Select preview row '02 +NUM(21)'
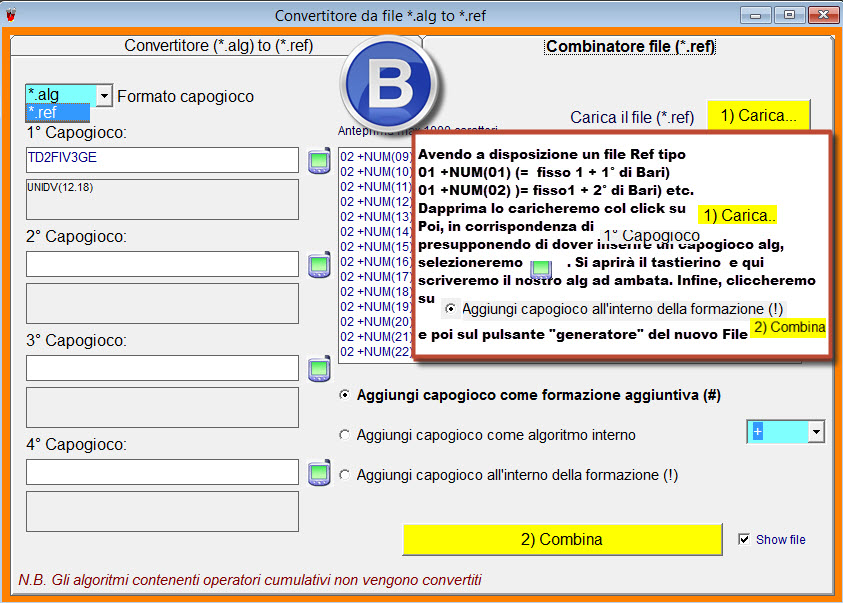The image size is (843, 603). coord(376,337)
